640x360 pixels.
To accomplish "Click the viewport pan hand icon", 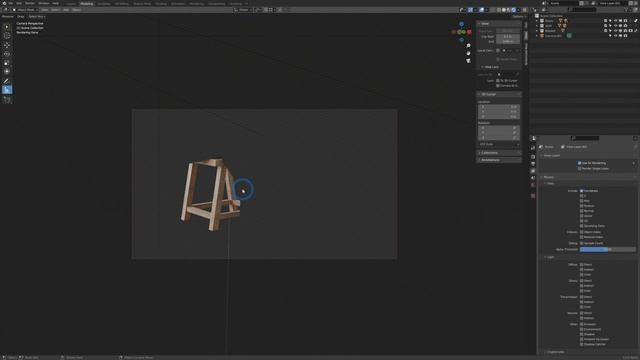I will 468,53.
